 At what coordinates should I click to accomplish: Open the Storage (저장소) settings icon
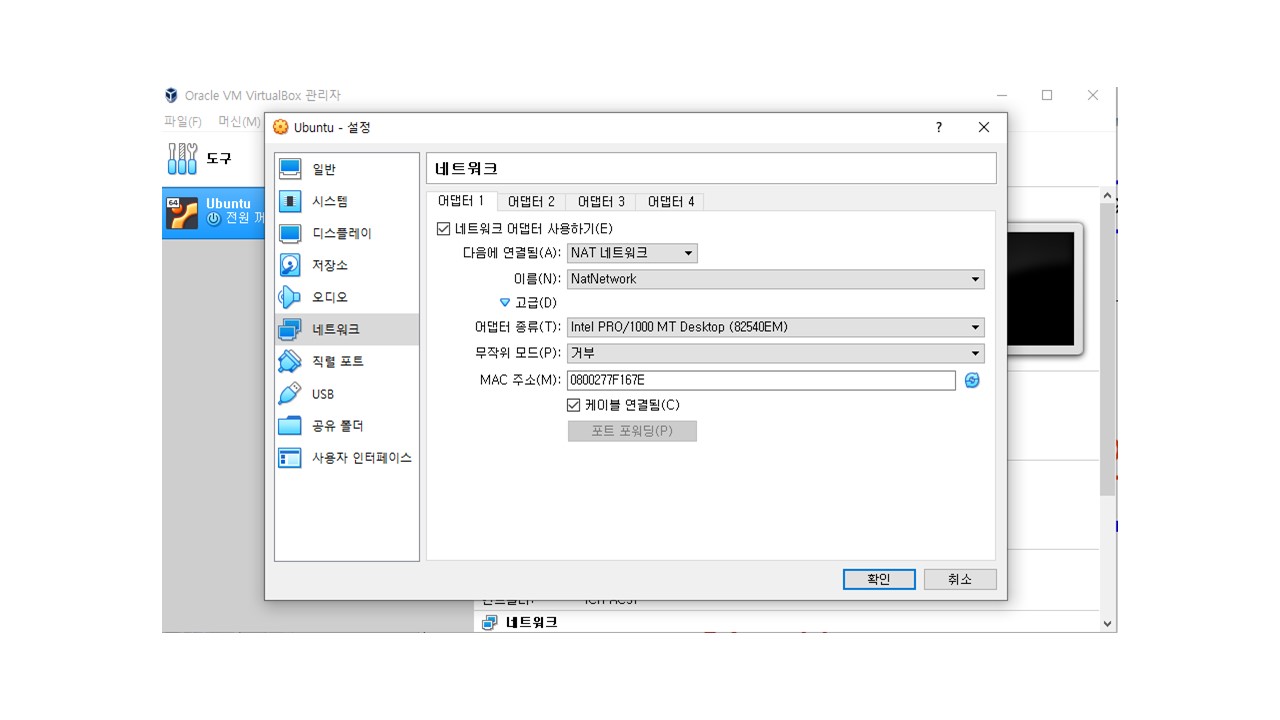point(290,265)
